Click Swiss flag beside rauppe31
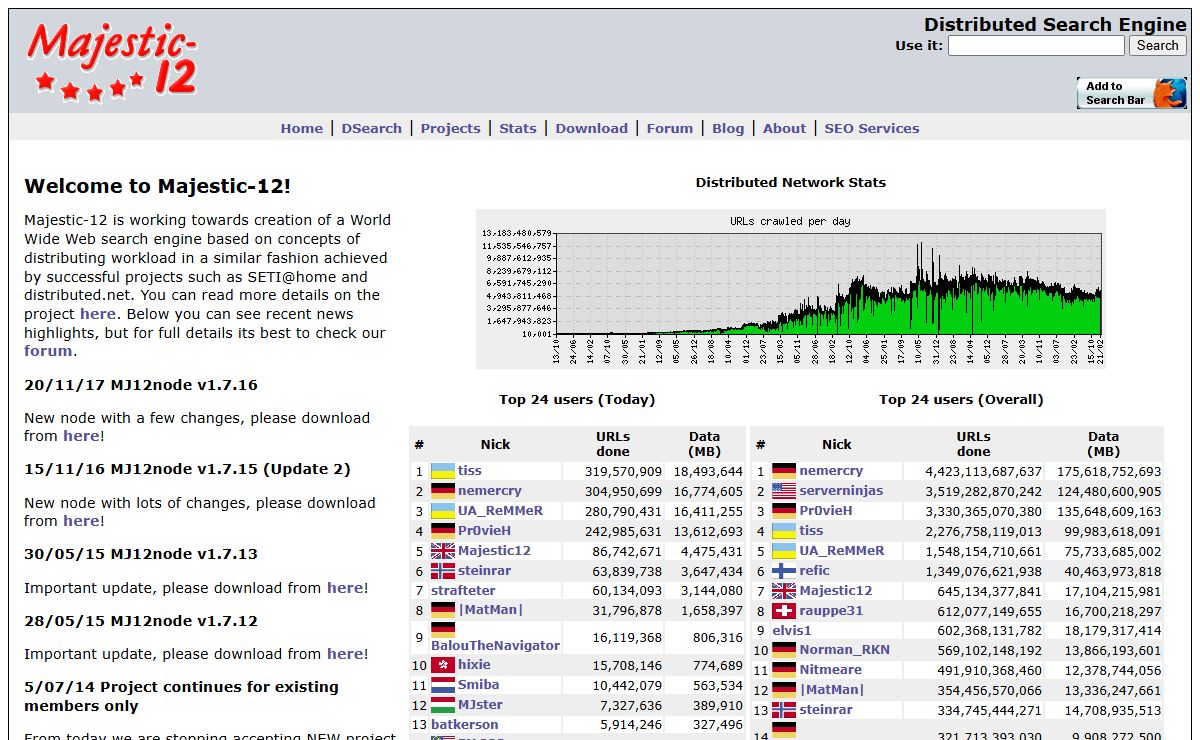This screenshot has height=740, width=1200. tap(784, 611)
